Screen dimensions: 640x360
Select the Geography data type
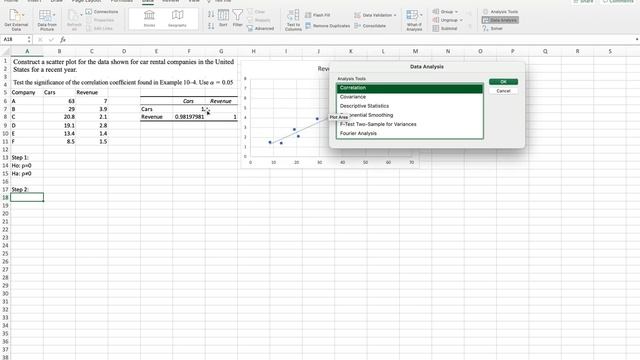click(x=177, y=18)
